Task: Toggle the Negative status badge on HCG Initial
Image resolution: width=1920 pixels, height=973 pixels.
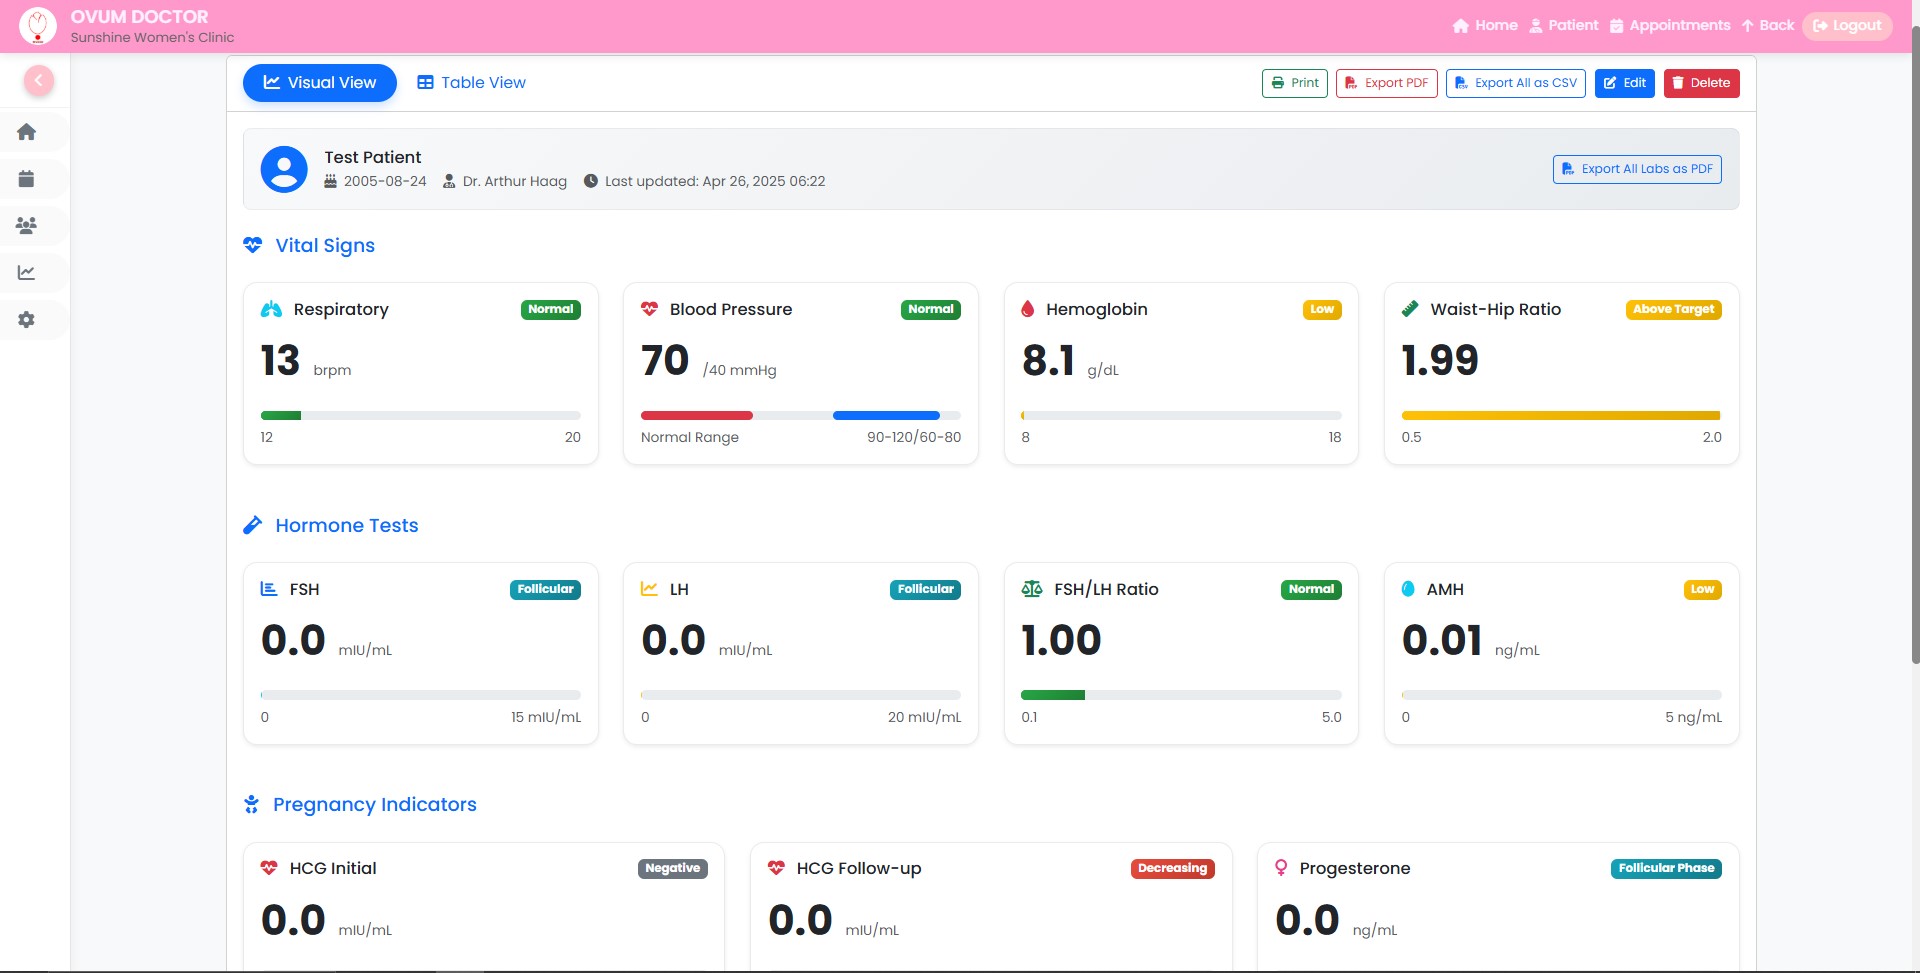Action: tap(672, 868)
